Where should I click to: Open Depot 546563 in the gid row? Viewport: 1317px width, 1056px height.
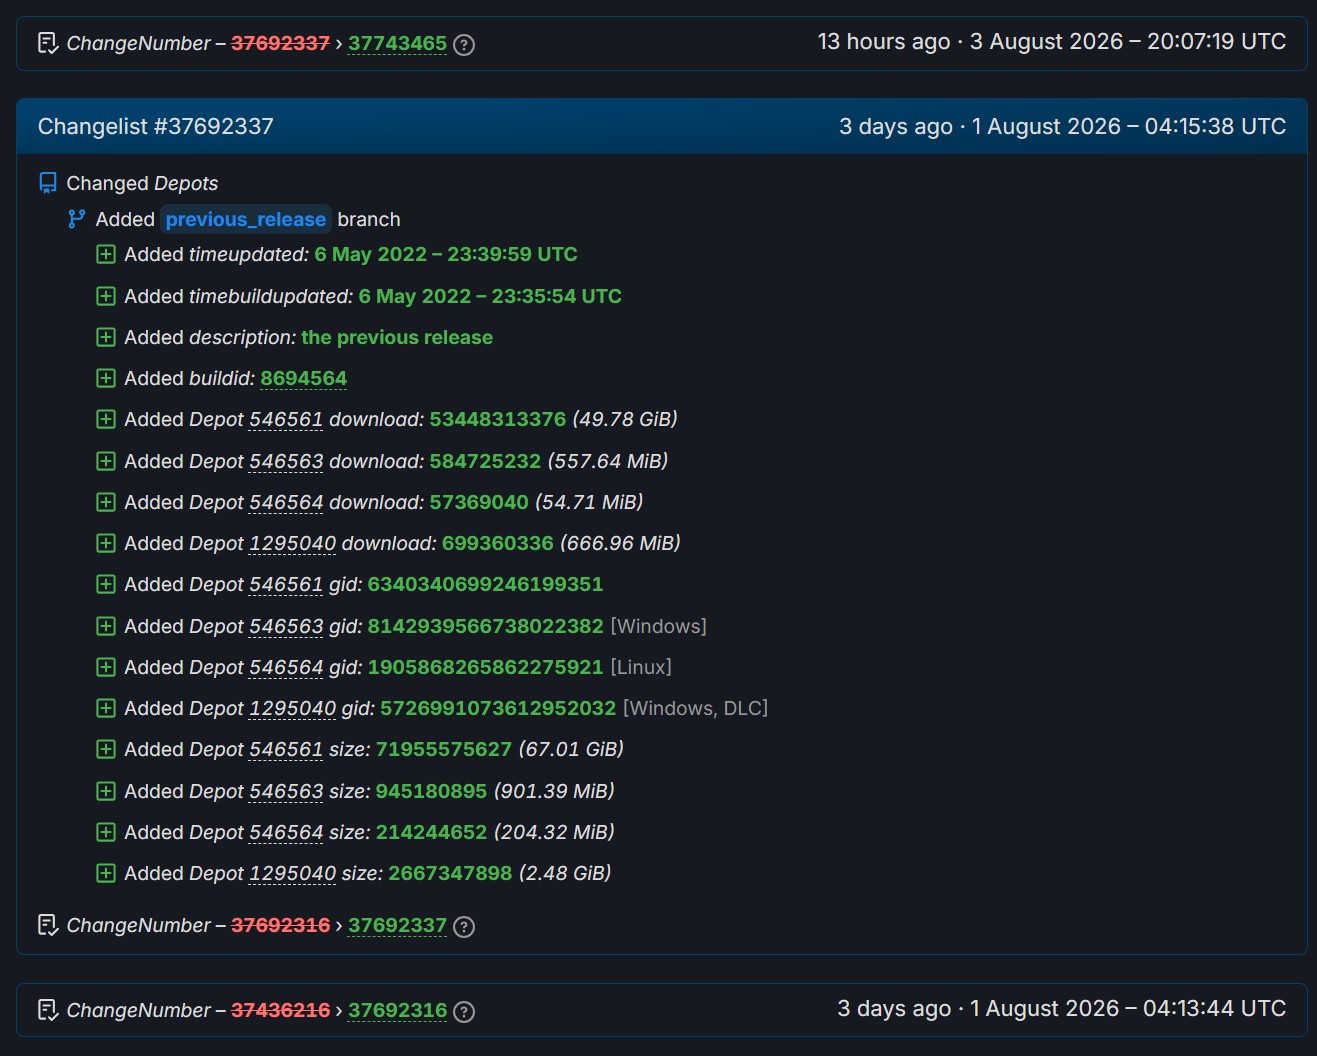click(x=286, y=627)
